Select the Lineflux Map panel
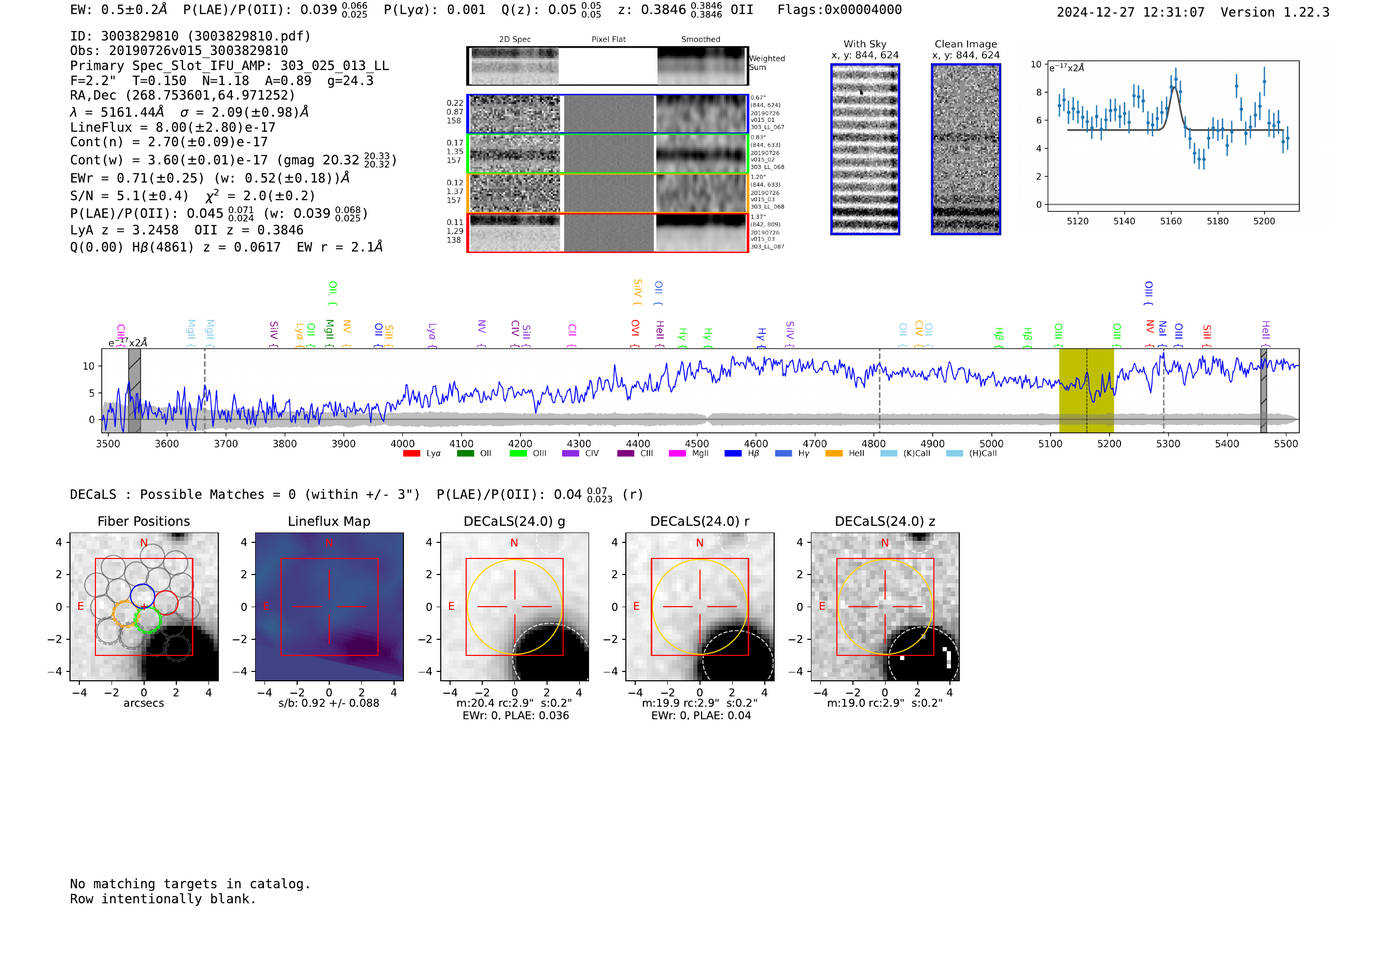 tap(329, 607)
